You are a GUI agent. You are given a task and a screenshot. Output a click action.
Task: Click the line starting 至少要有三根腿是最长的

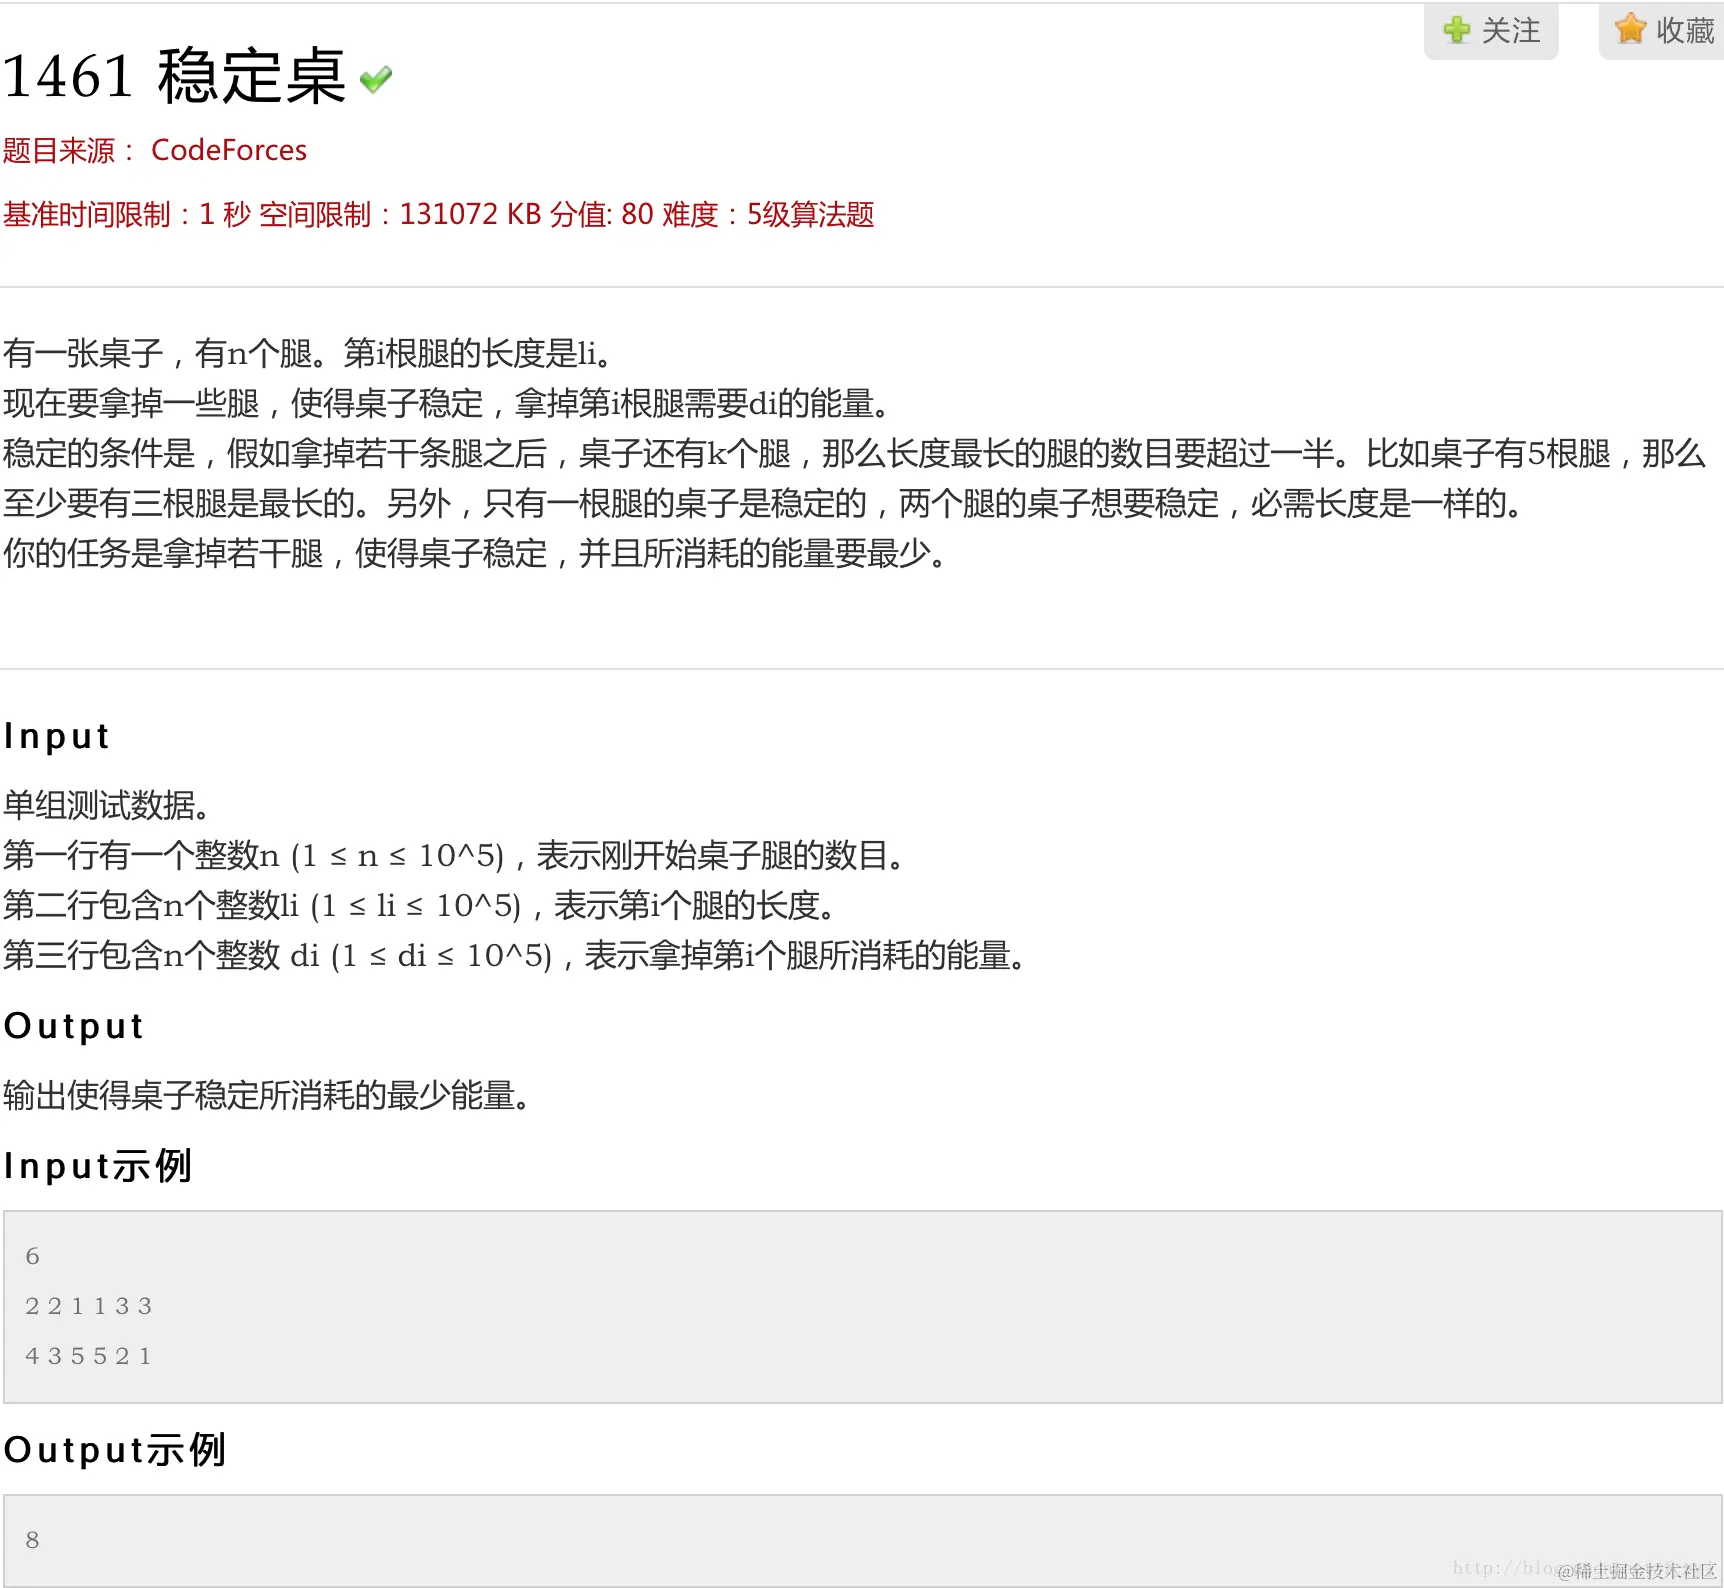point(763,502)
